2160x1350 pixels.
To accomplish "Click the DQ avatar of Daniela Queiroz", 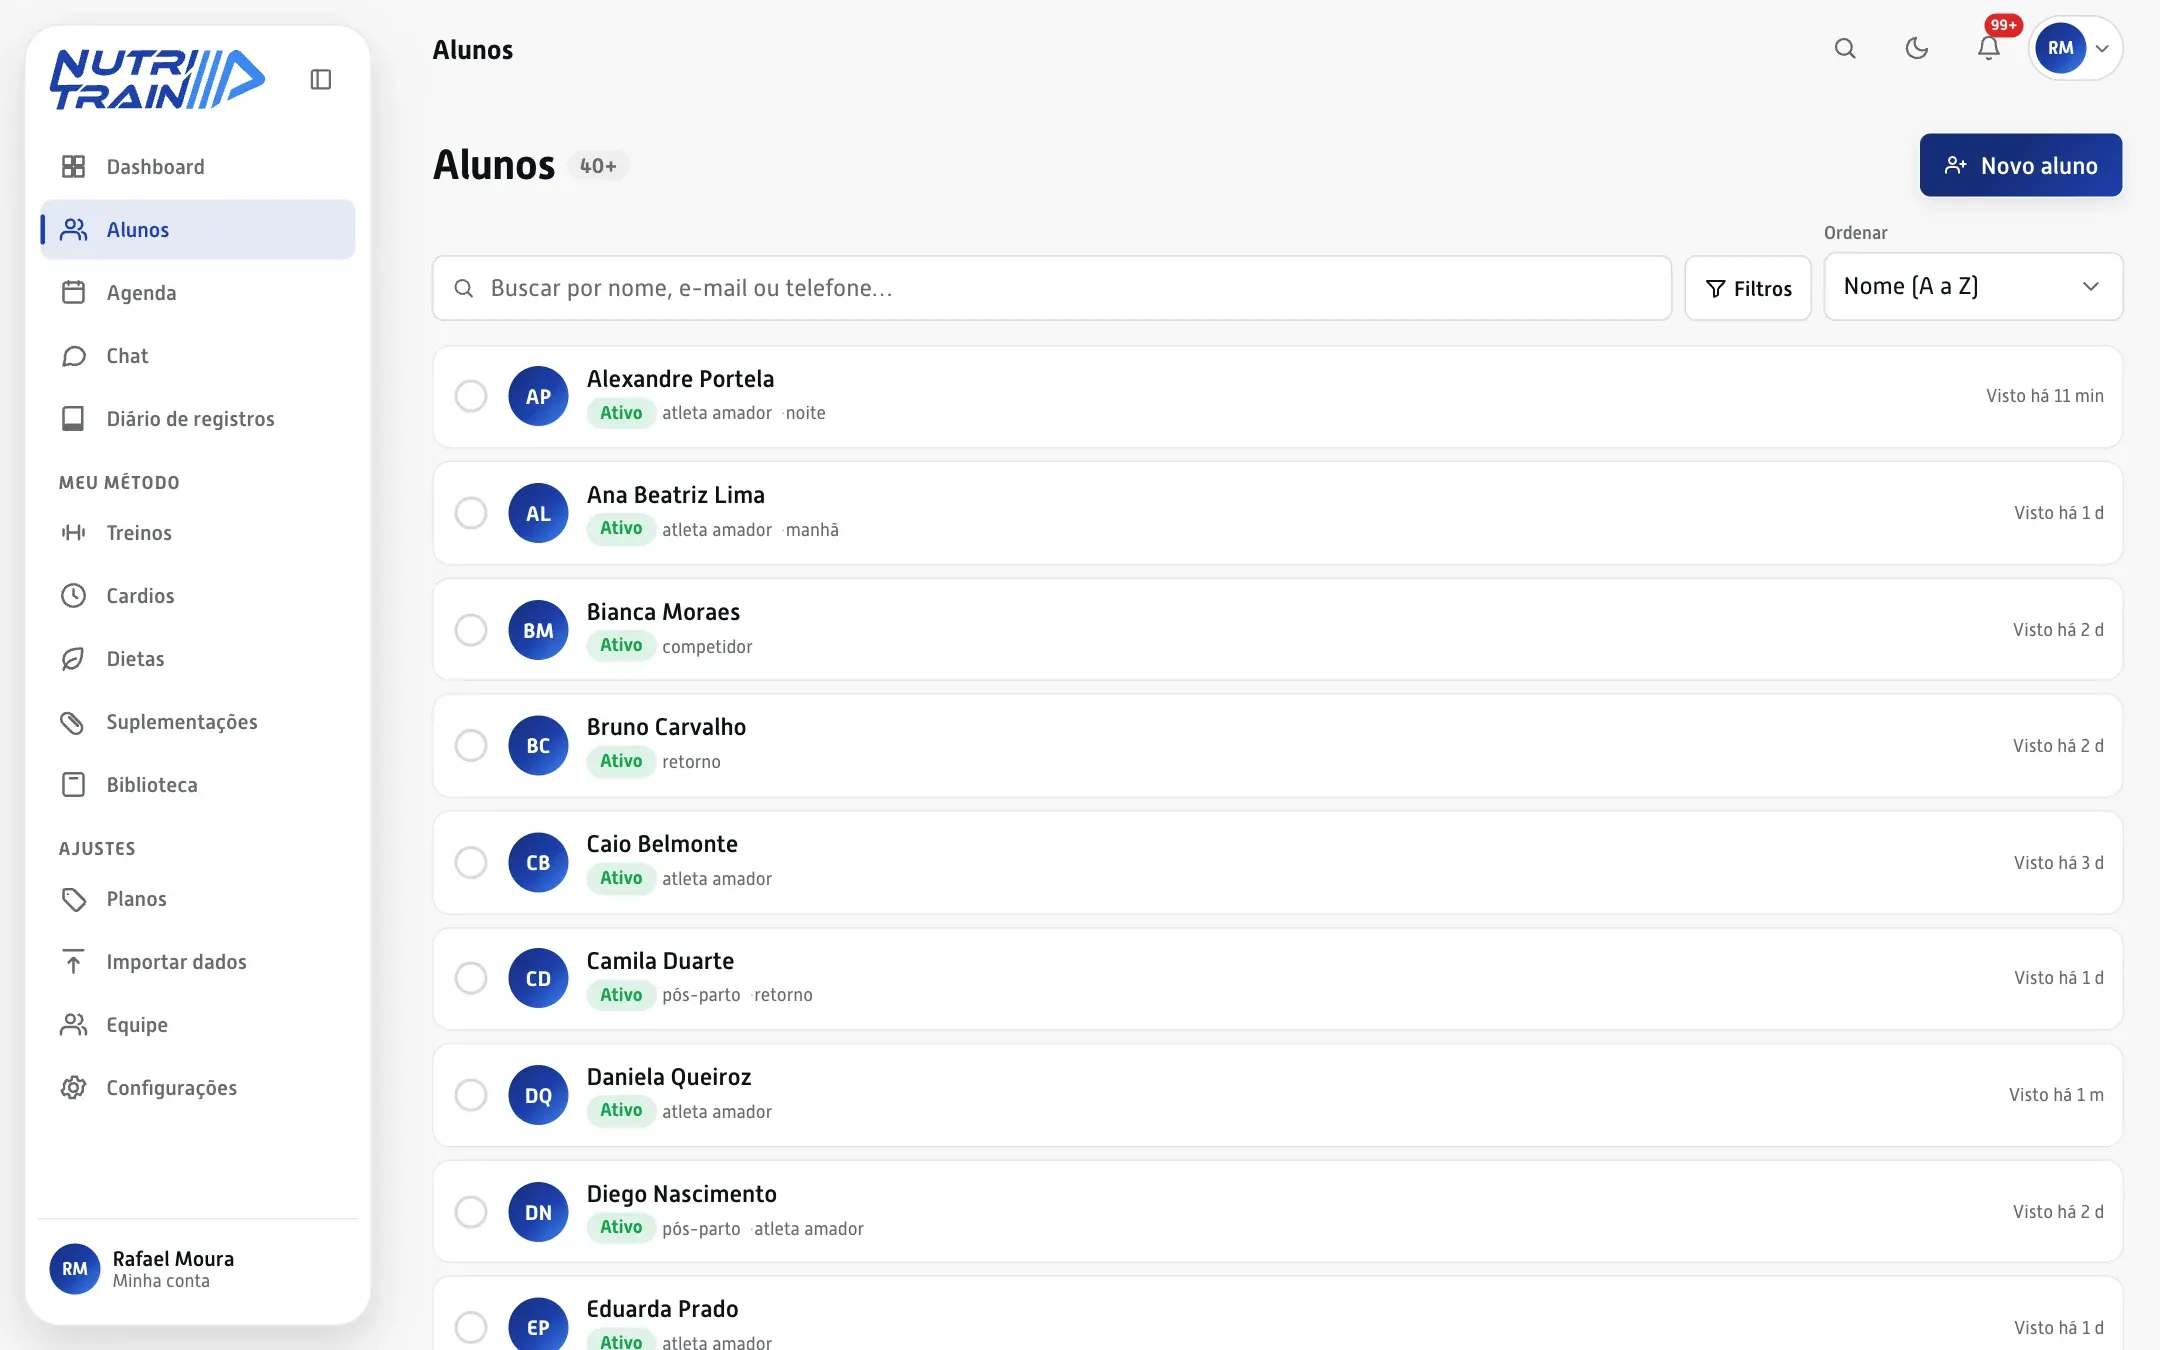I will tap(538, 1095).
